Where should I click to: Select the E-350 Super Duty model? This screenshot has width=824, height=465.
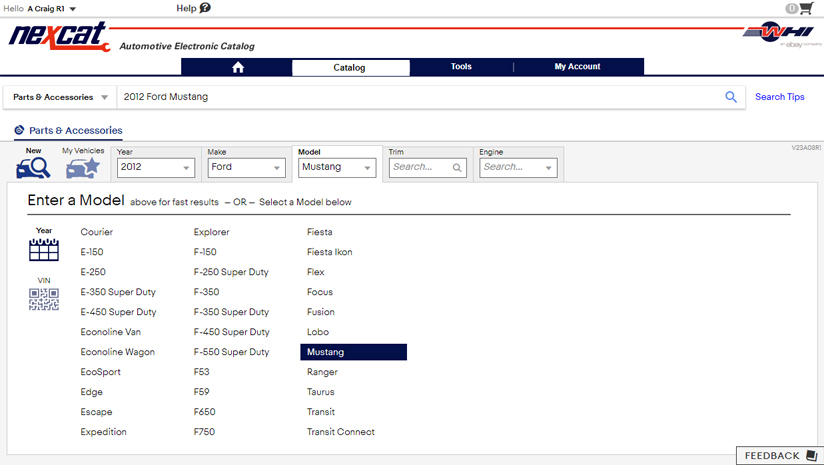point(118,292)
